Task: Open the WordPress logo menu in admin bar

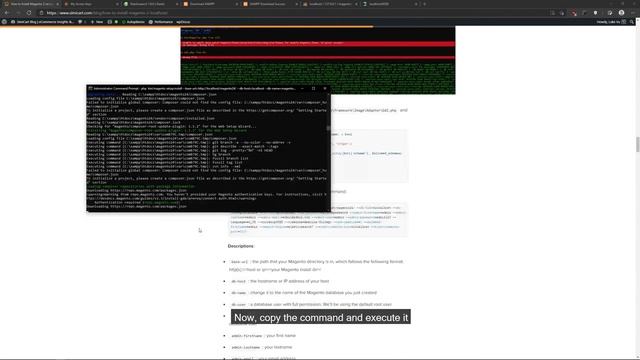Action: coord(4,22)
